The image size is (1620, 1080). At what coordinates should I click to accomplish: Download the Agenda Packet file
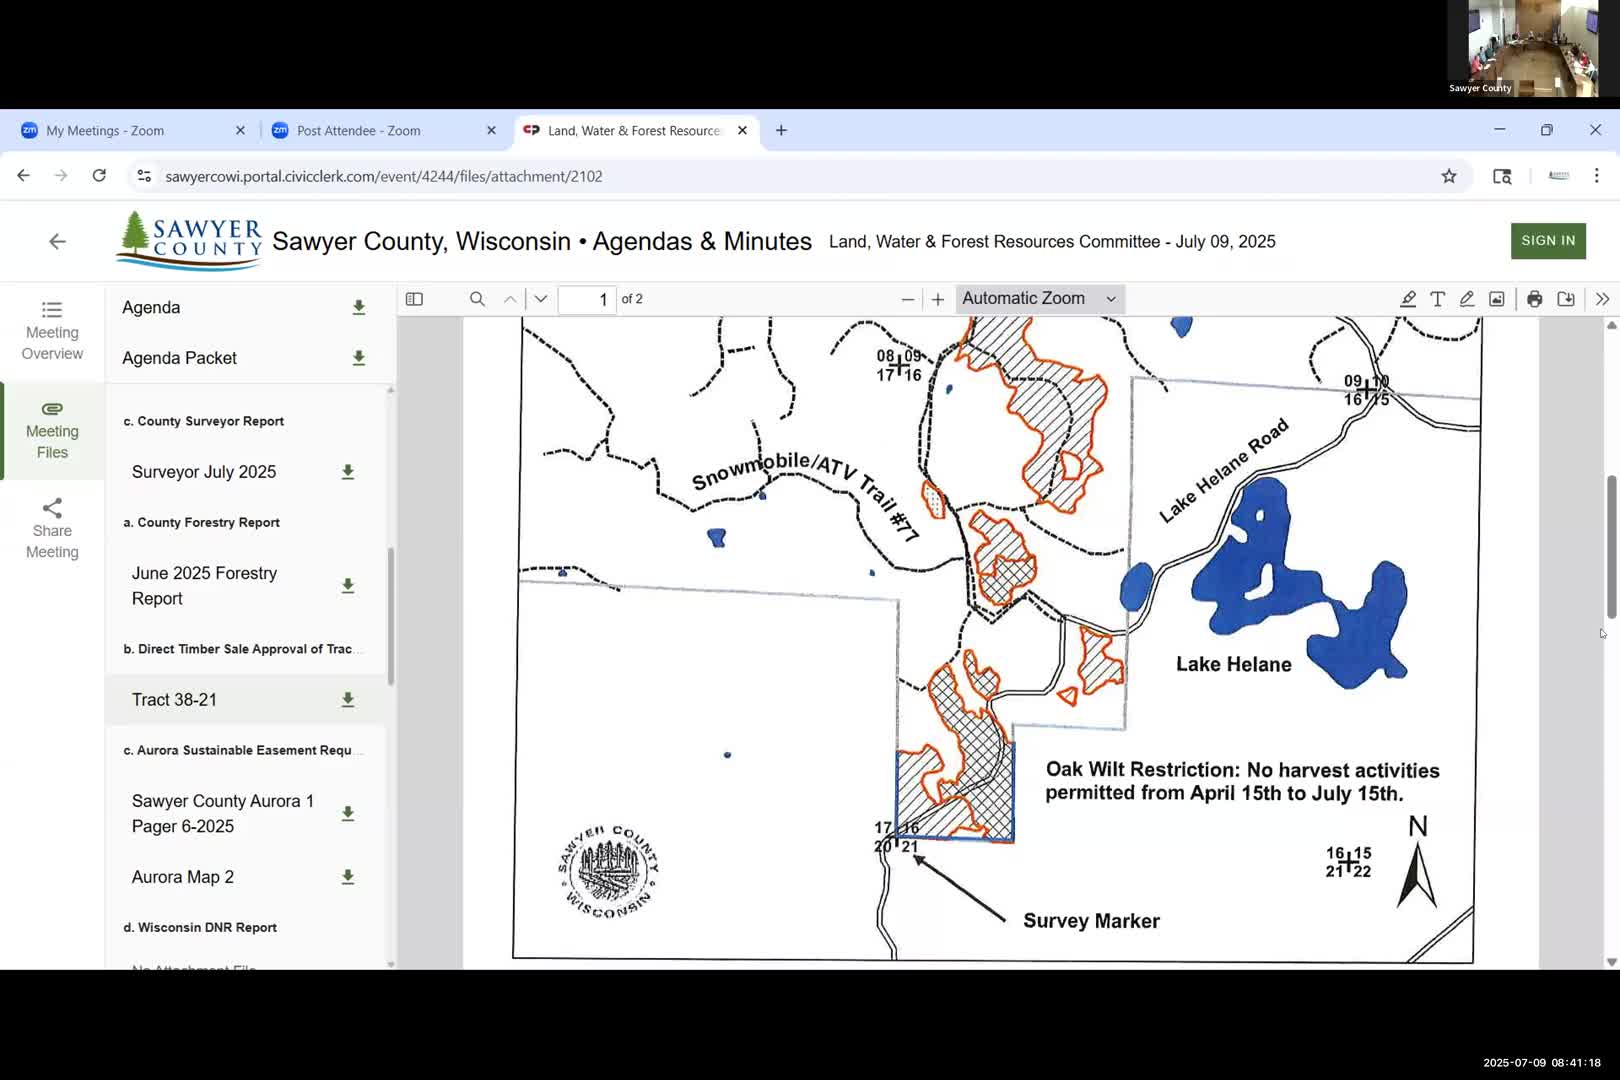(358, 358)
